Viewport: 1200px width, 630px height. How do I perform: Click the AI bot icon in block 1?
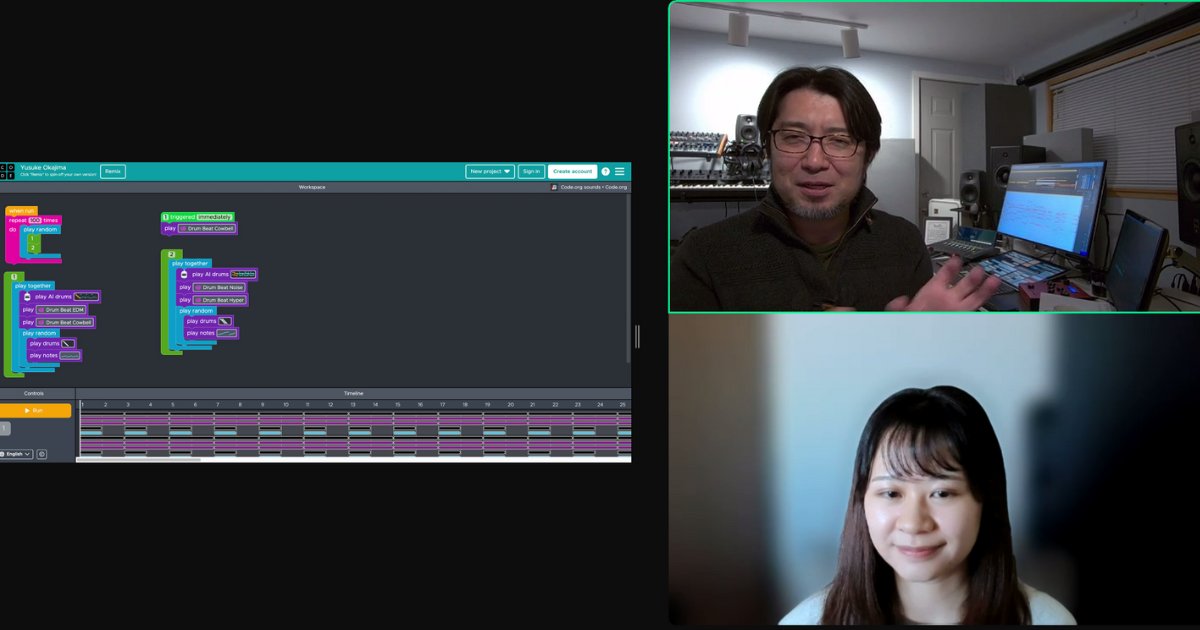pyautogui.click(x=28, y=297)
